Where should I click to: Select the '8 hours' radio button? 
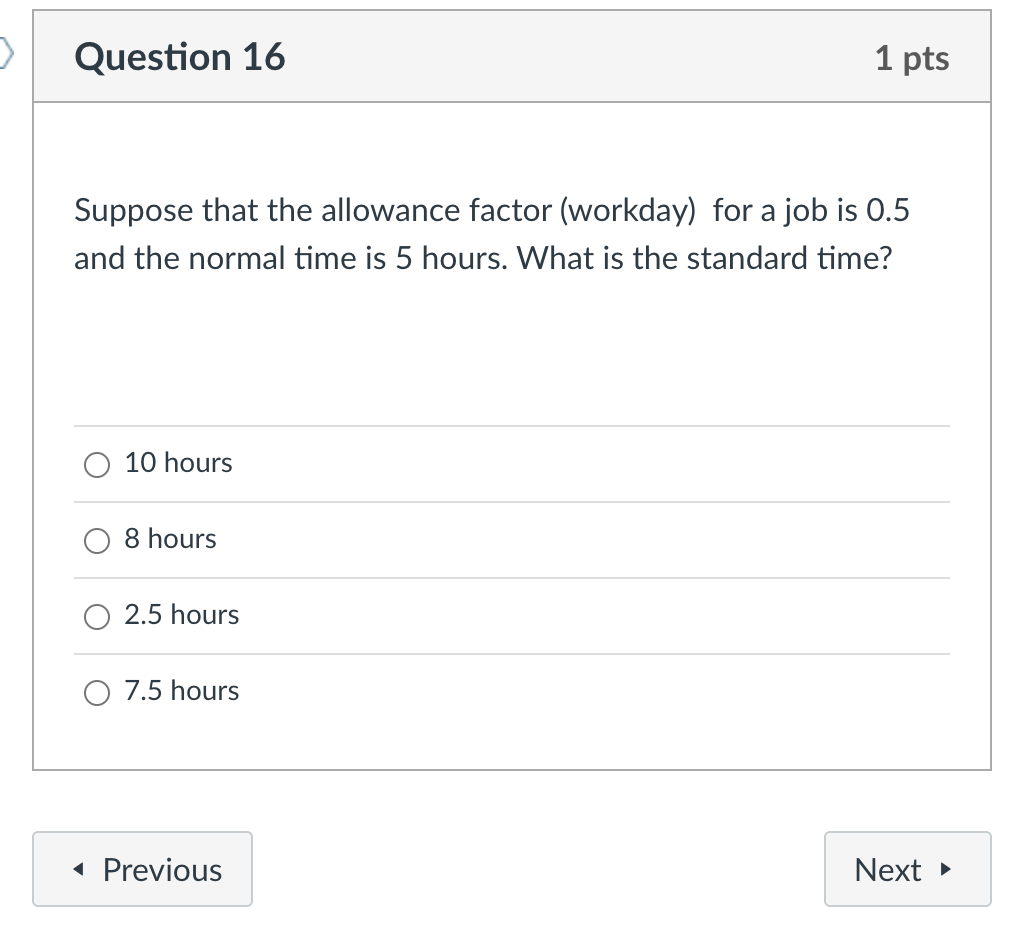click(x=96, y=540)
